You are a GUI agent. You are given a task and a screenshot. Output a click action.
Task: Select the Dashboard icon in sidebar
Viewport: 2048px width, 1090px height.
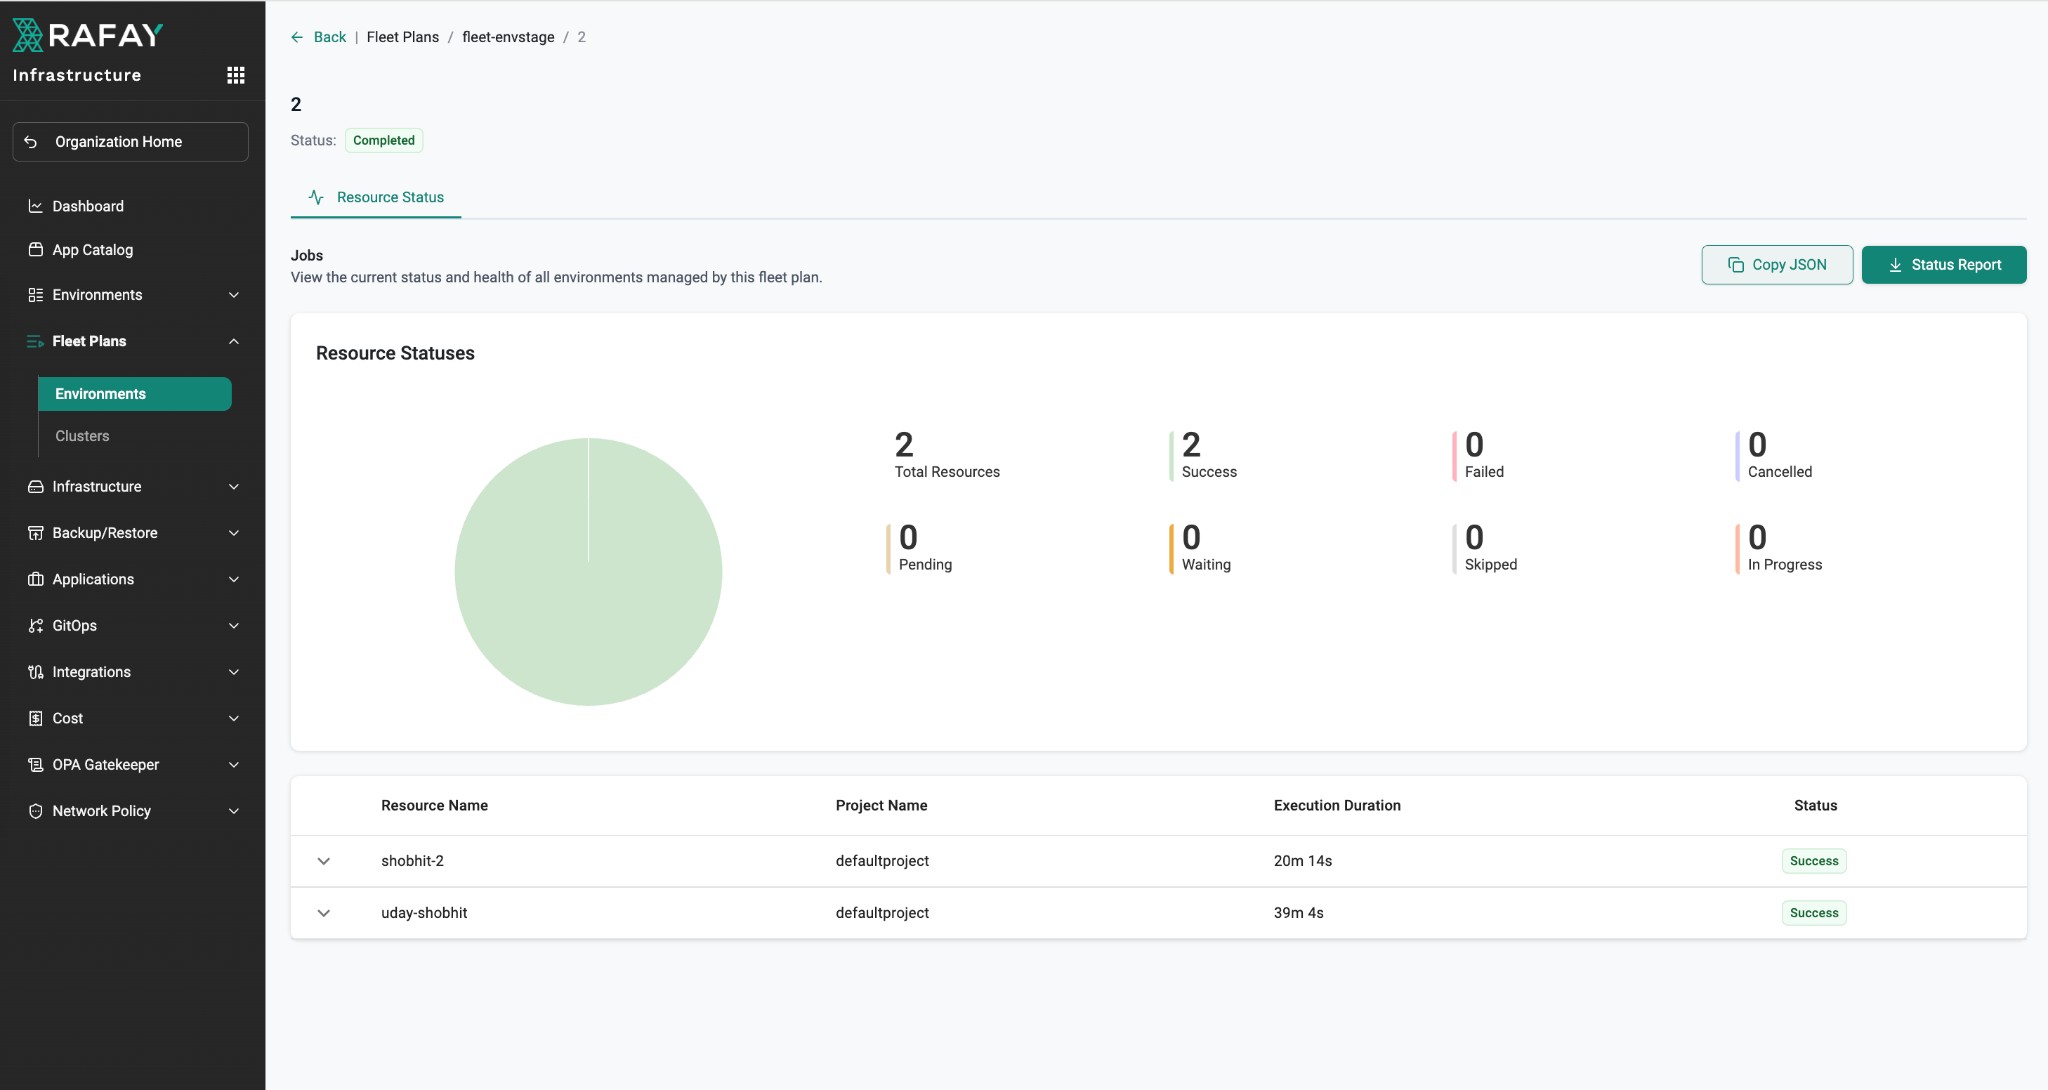pyautogui.click(x=34, y=206)
